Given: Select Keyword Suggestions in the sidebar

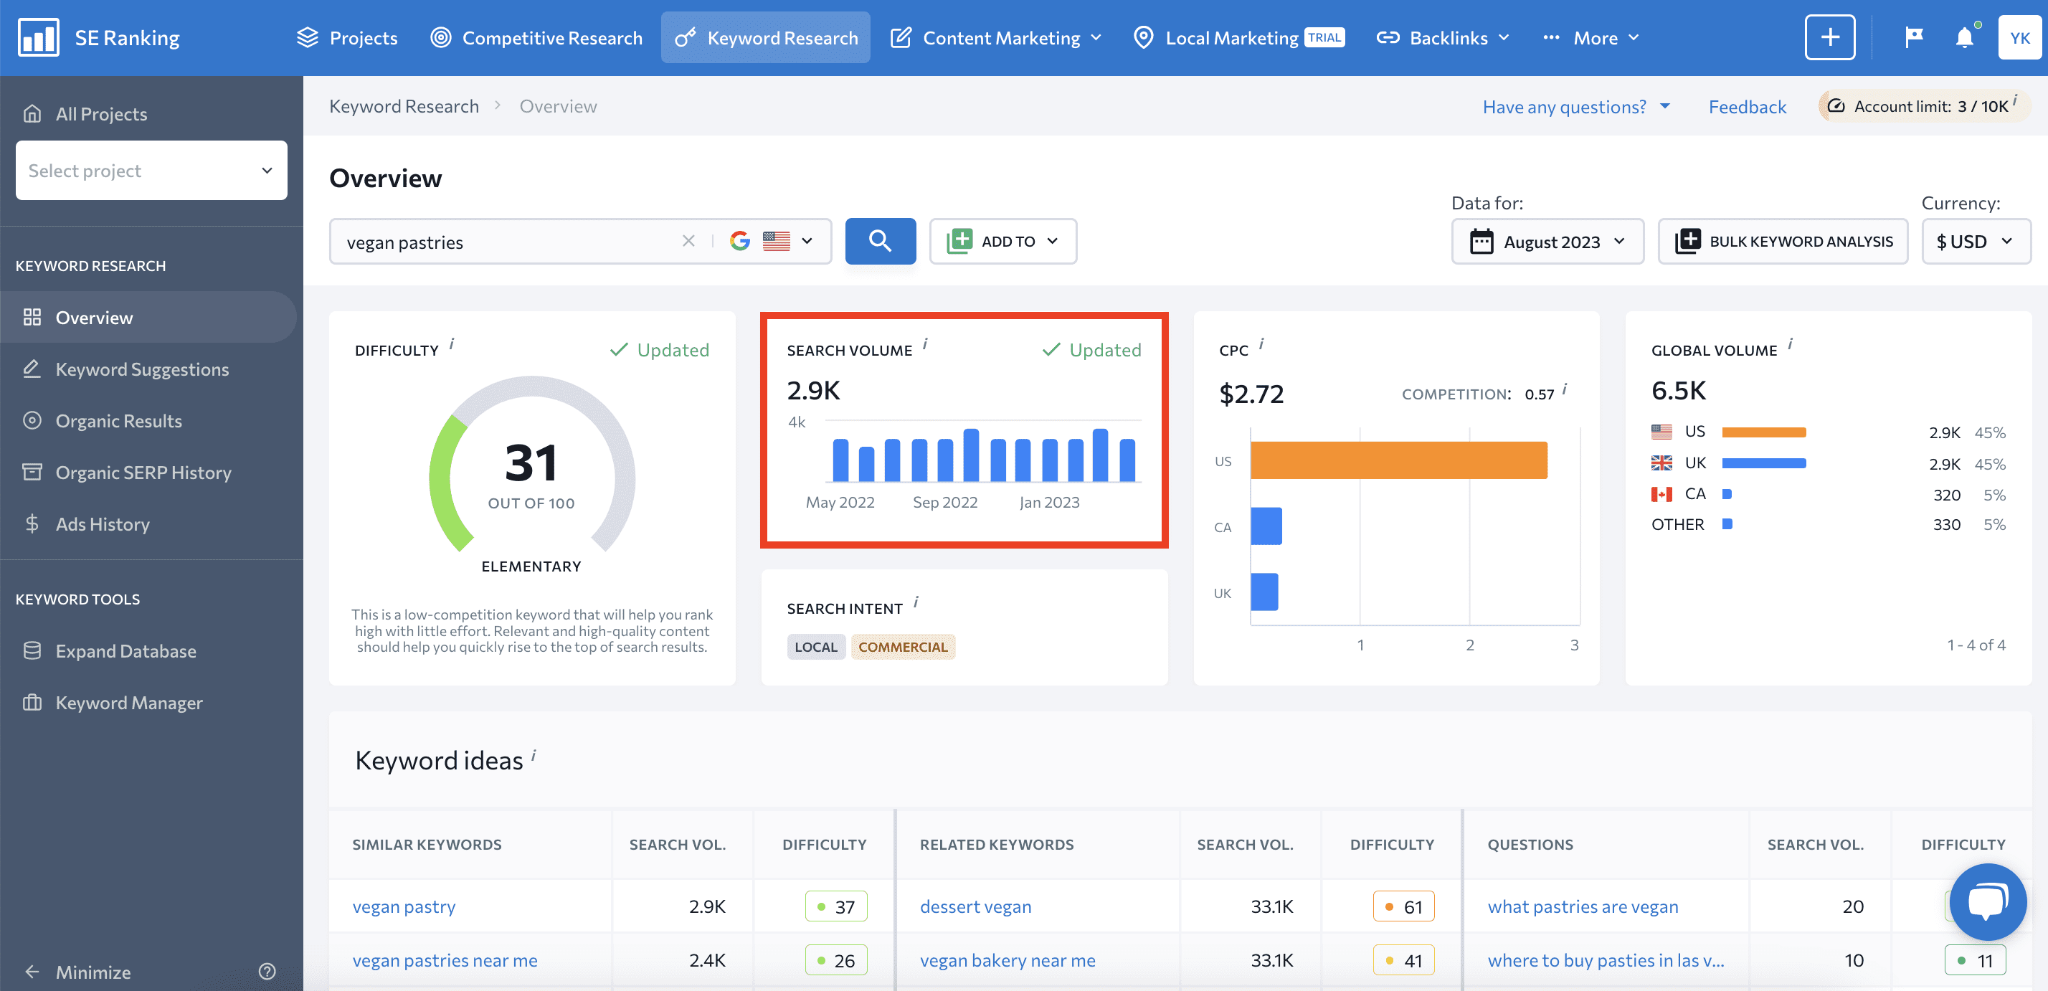Looking at the screenshot, I should pyautogui.click(x=140, y=369).
